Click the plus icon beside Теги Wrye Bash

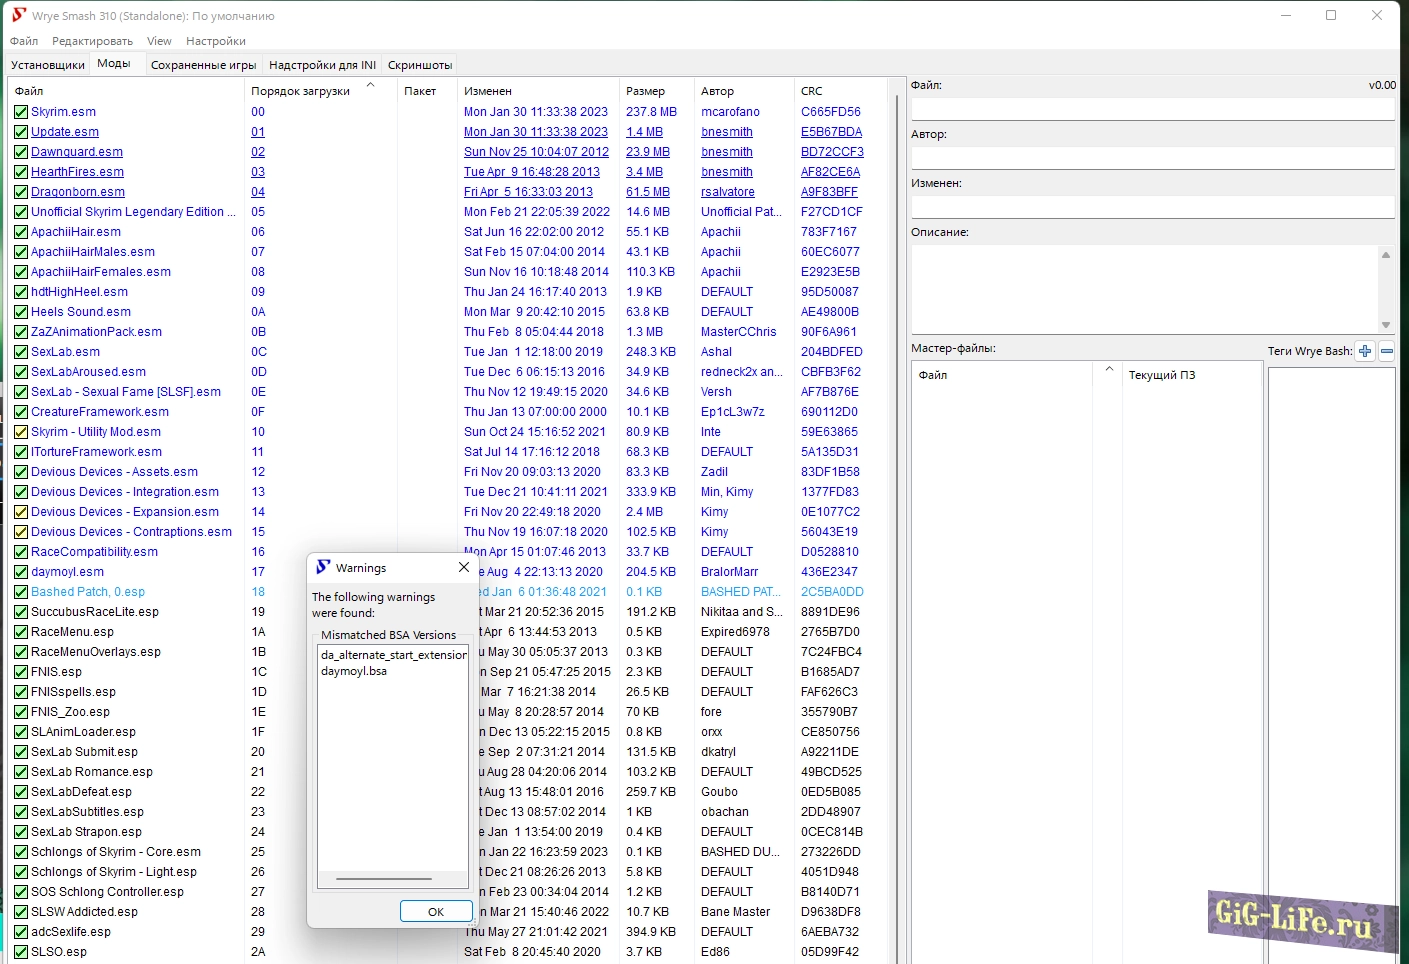click(1365, 351)
